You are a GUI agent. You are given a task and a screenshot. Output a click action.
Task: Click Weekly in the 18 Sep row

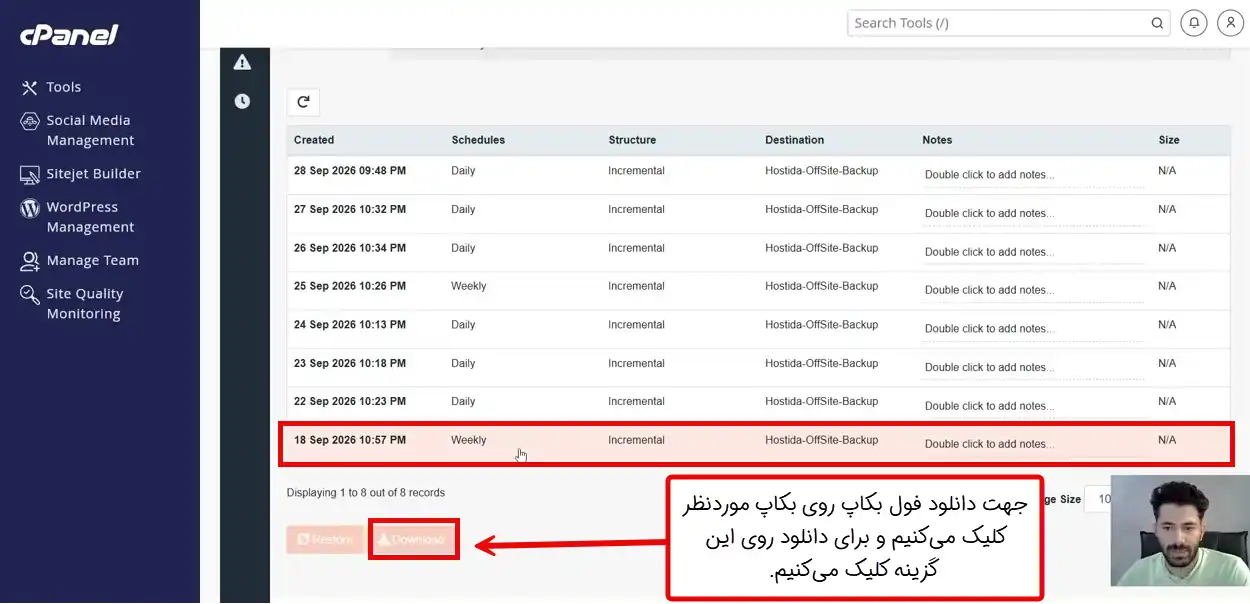pyautogui.click(x=468, y=440)
